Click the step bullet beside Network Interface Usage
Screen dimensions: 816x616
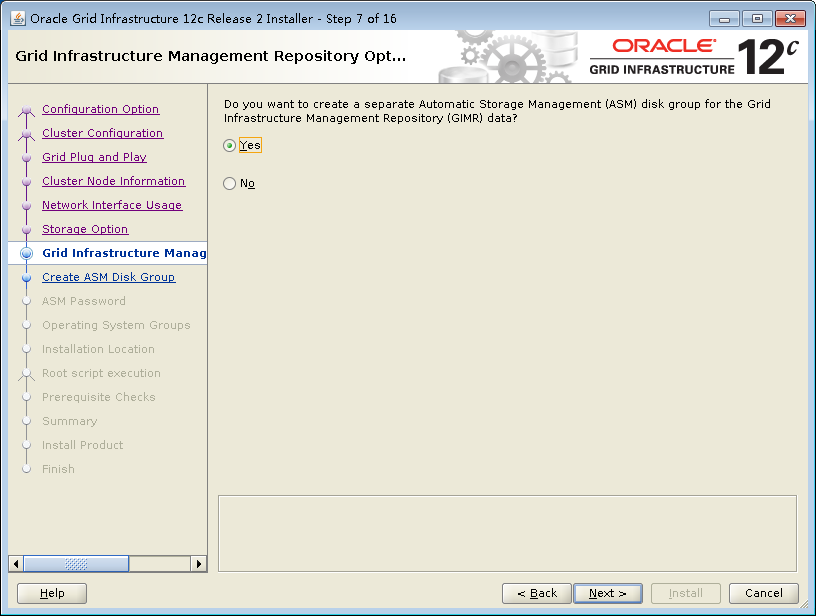(27, 206)
